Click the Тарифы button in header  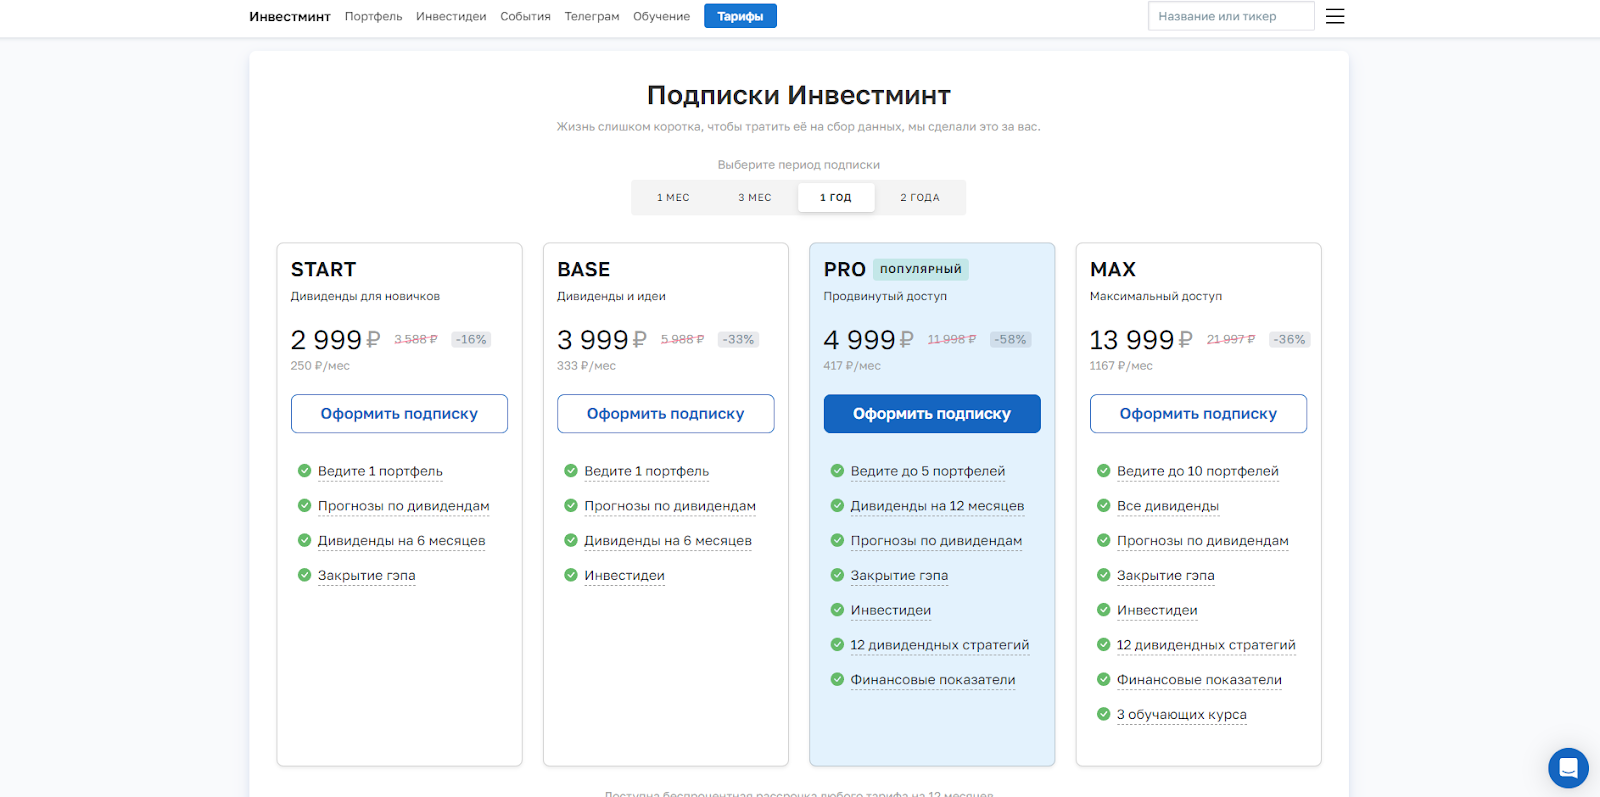click(740, 16)
